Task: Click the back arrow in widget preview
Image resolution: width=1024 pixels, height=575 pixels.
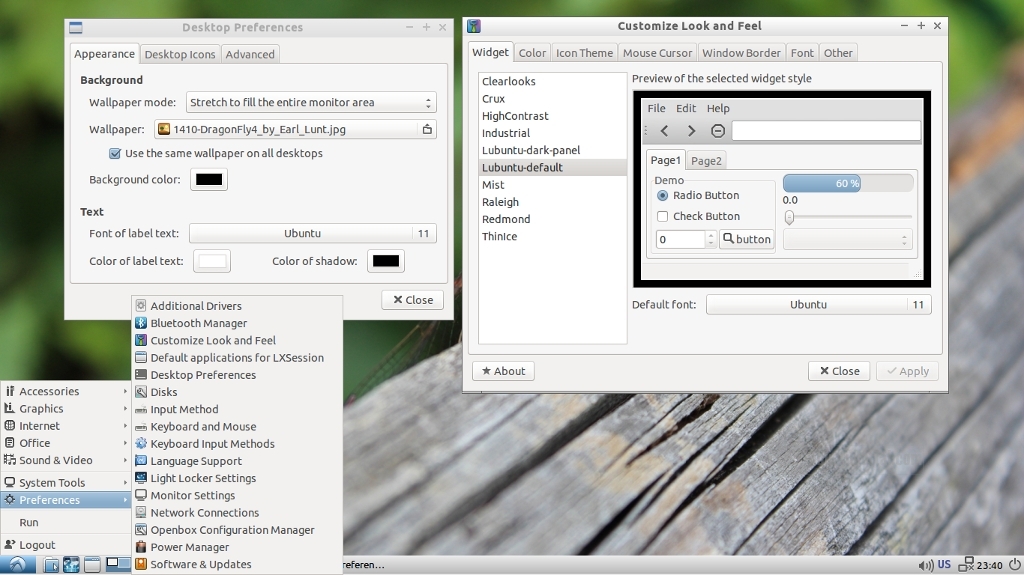Action: (x=664, y=131)
